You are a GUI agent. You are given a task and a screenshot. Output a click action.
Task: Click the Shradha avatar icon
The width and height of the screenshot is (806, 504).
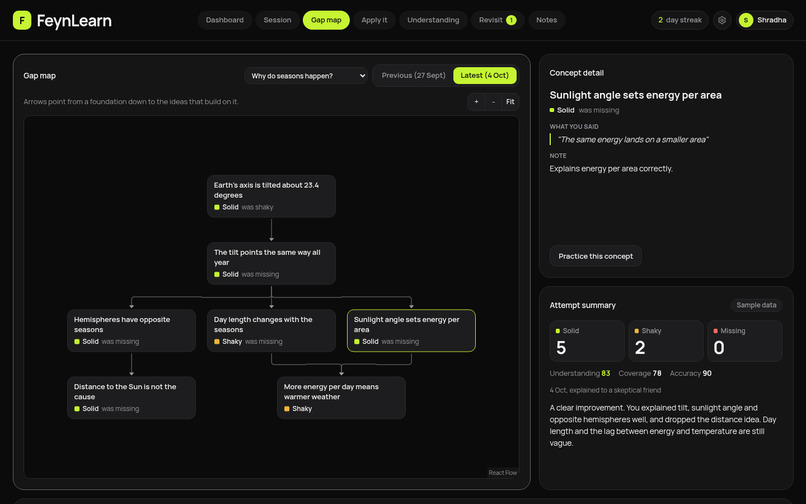pos(746,20)
